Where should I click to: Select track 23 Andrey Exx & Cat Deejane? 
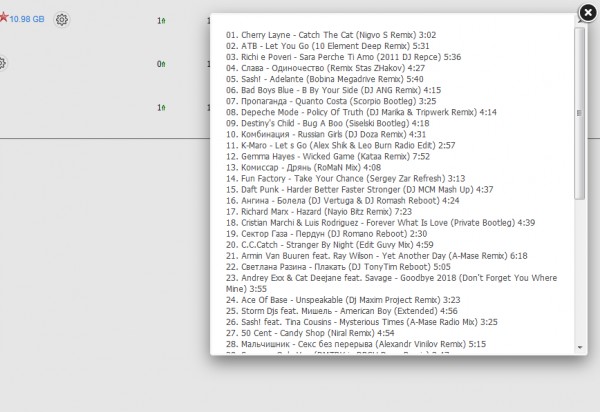pyautogui.click(x=391, y=283)
